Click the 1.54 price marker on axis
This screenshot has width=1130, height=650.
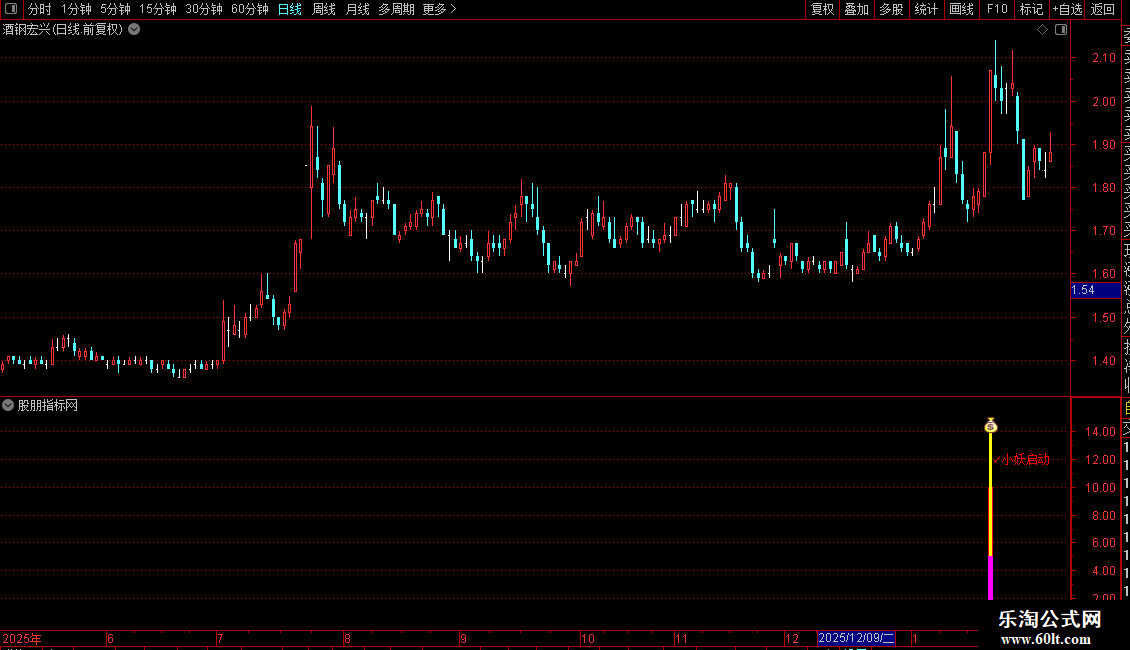1095,290
